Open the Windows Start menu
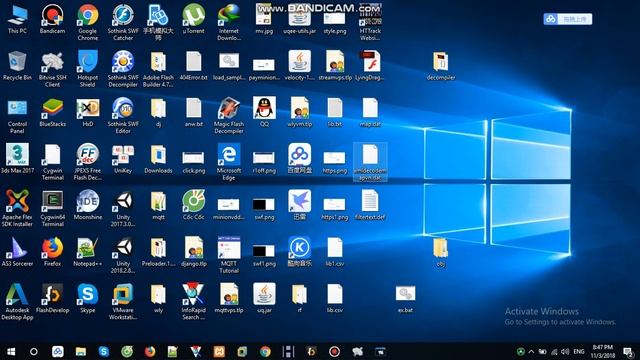This screenshot has height=360, width=640. [11, 351]
